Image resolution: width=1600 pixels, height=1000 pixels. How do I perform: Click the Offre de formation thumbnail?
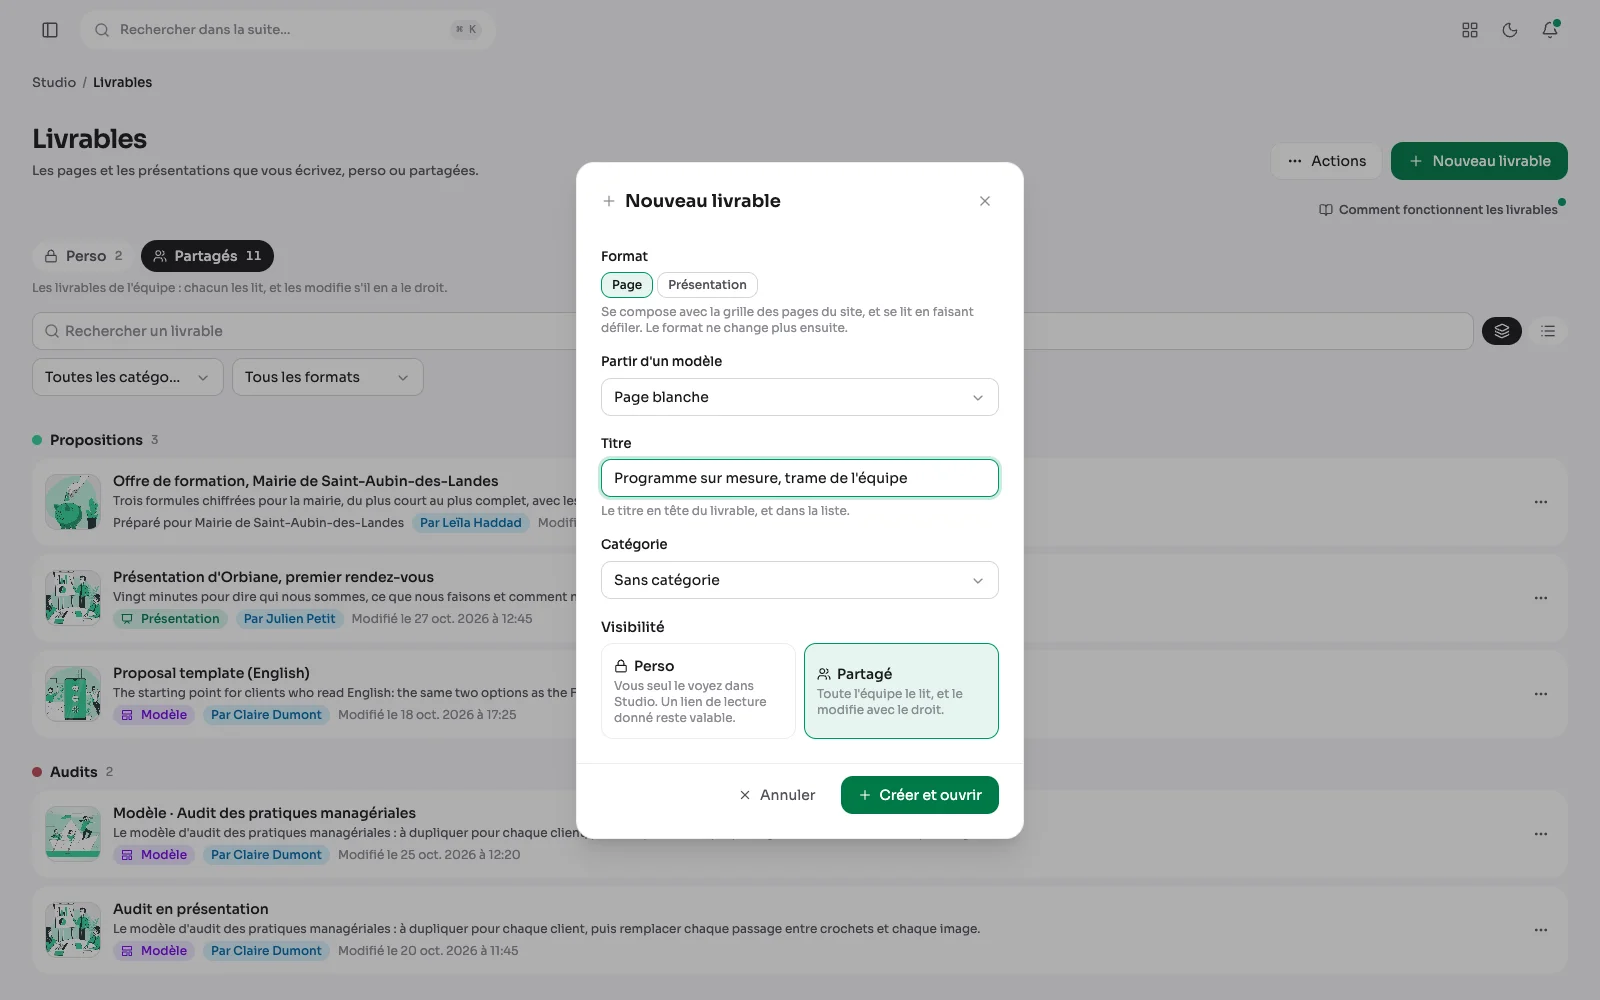coord(73,502)
